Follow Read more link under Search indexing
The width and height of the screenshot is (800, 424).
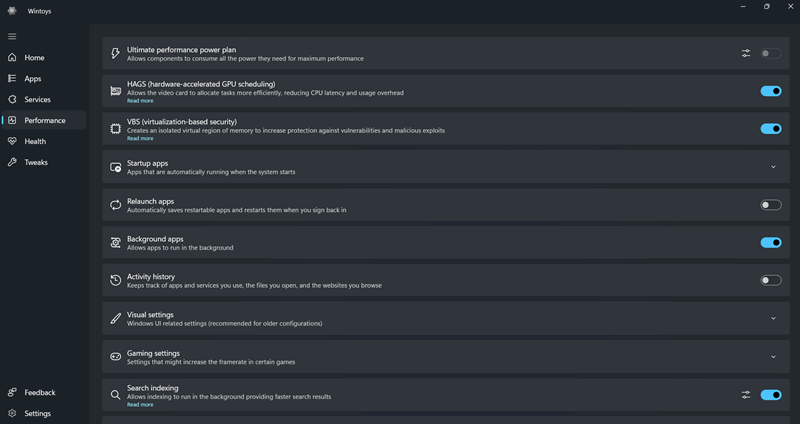click(x=140, y=405)
